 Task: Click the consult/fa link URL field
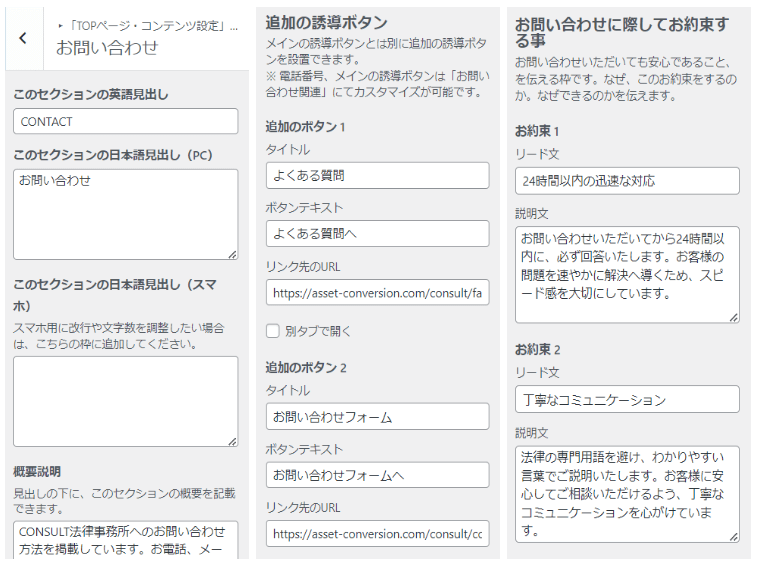pyautogui.click(x=378, y=293)
